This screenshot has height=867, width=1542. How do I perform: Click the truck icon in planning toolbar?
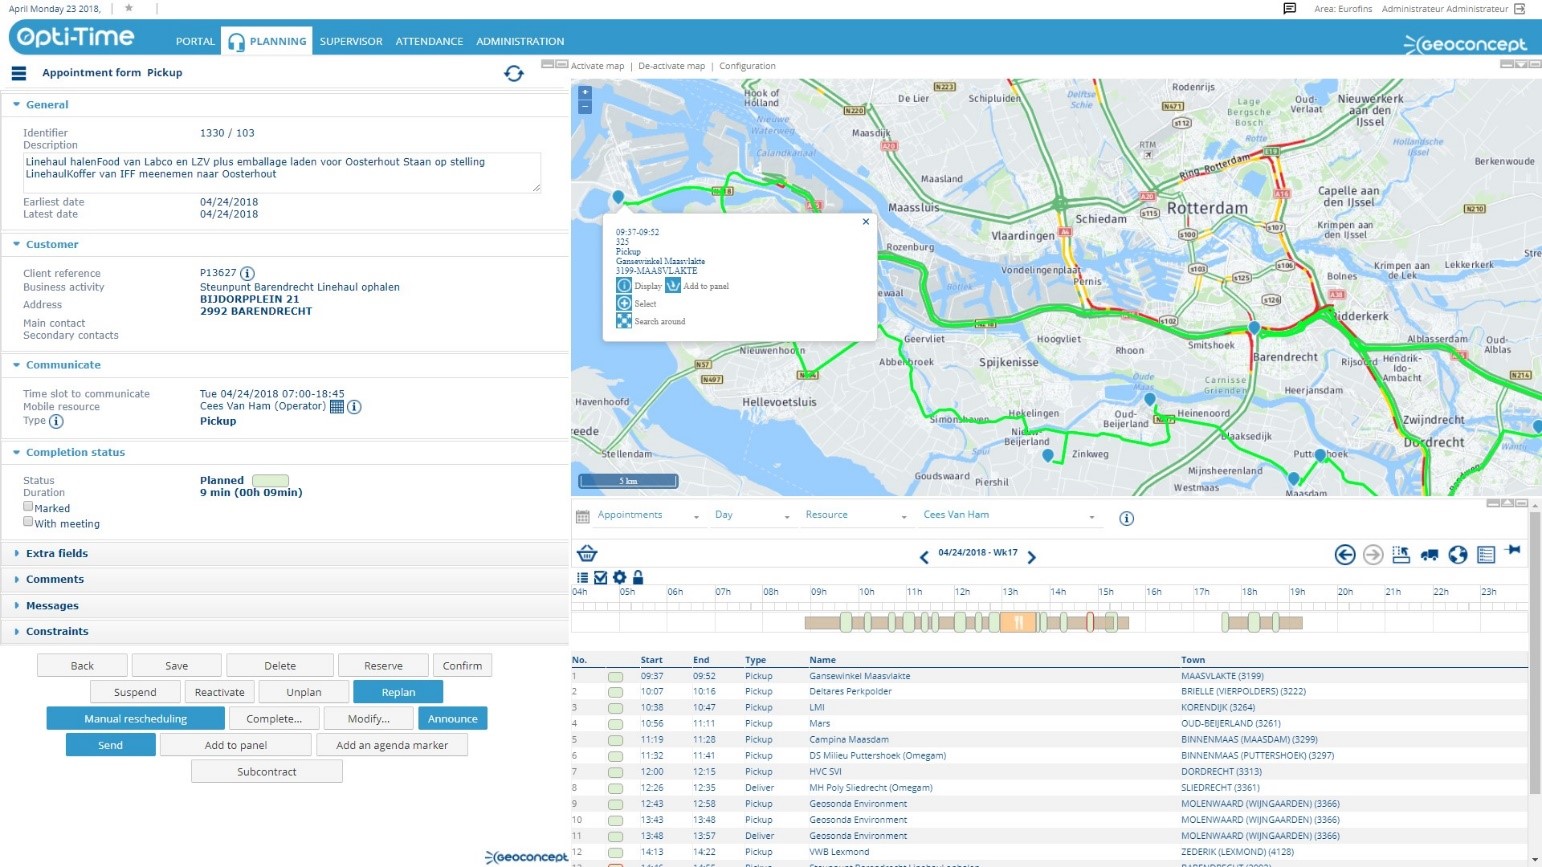(x=1429, y=555)
